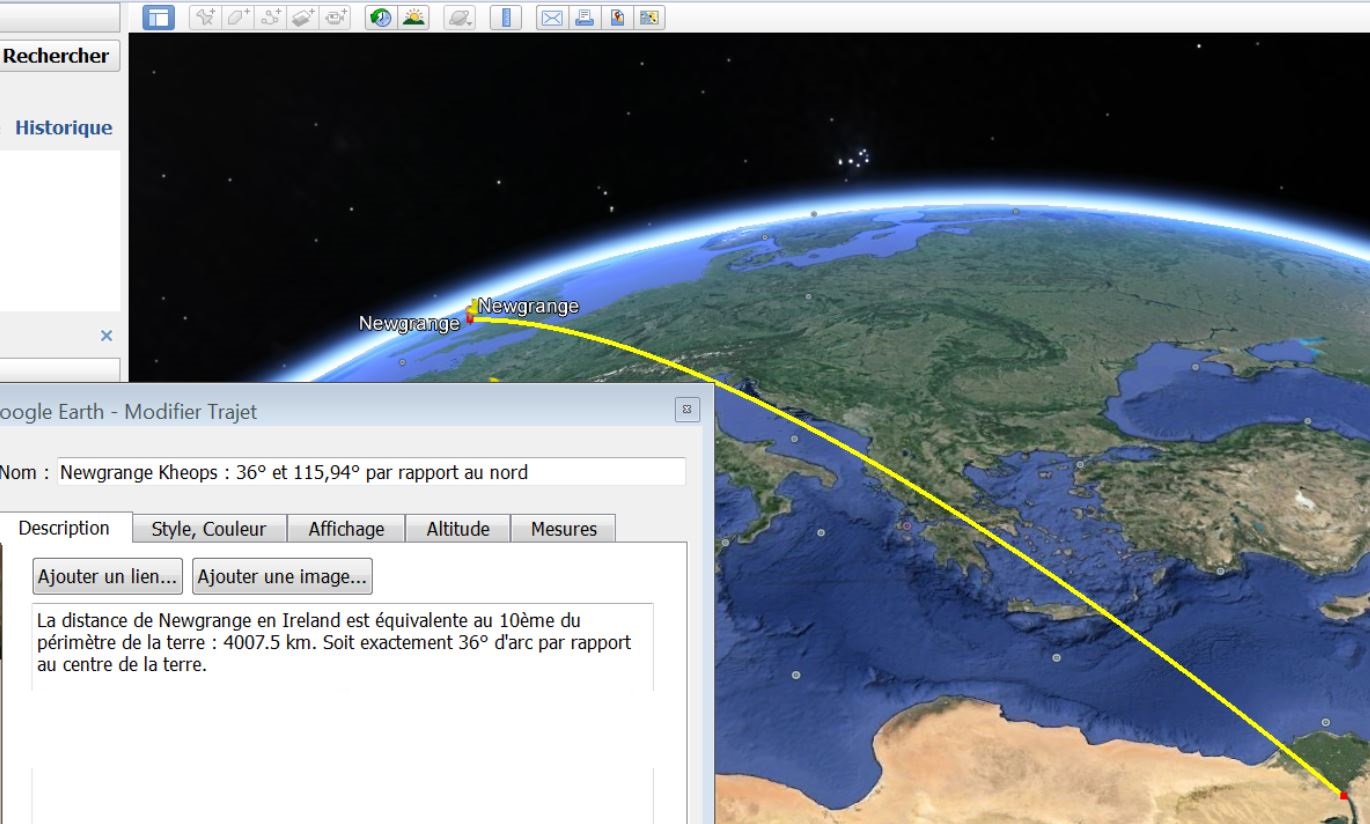Switch to the Description tab

[64, 528]
